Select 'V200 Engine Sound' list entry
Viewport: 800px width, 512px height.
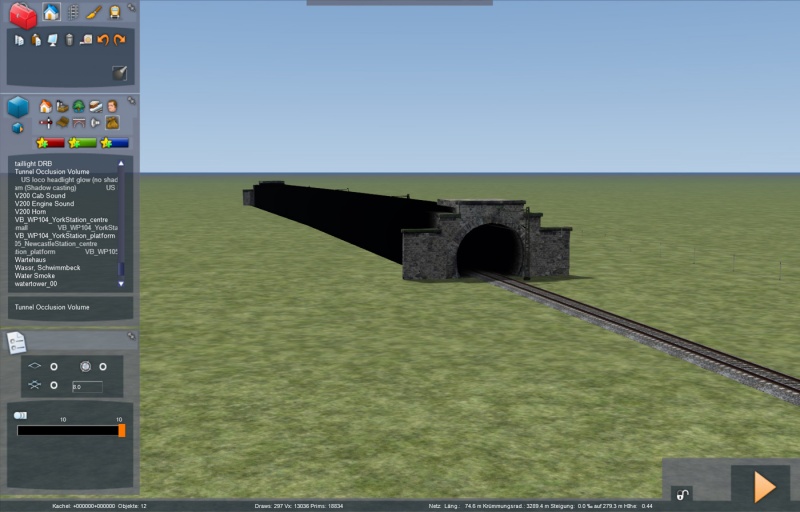tap(44, 203)
